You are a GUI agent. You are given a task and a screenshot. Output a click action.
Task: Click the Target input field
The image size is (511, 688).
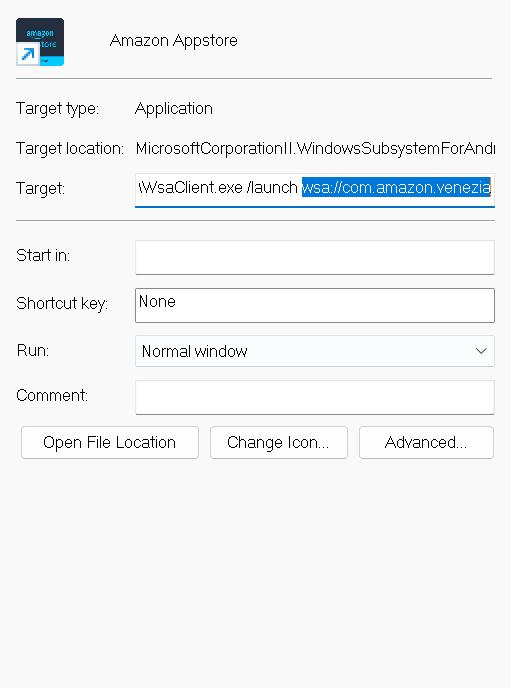click(x=315, y=190)
